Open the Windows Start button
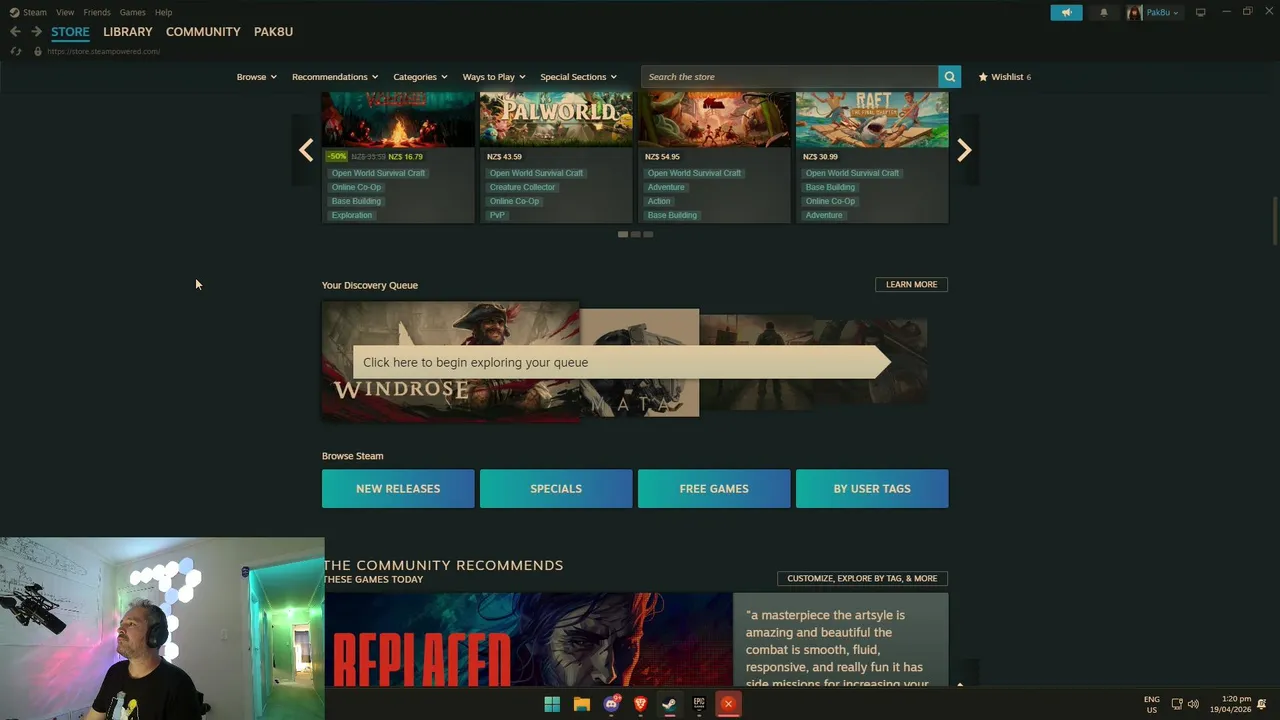The height and width of the screenshot is (720, 1280). tap(552, 704)
